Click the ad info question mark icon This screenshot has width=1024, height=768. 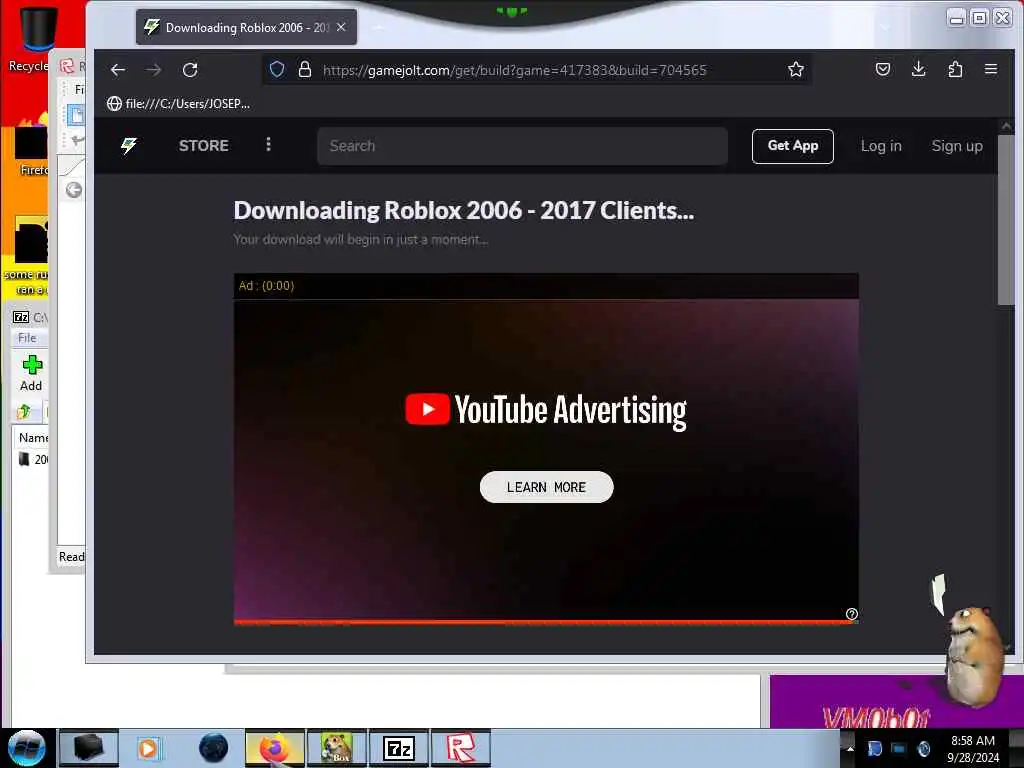(x=852, y=614)
